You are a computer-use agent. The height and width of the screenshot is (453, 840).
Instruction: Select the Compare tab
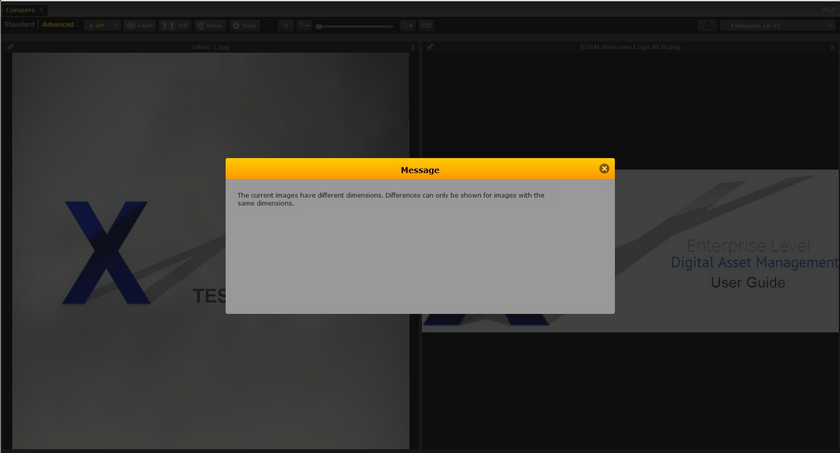click(20, 10)
